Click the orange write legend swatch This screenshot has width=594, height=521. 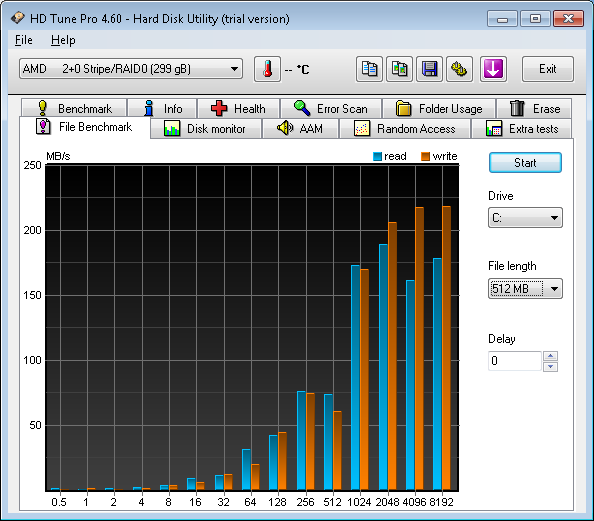(425, 156)
